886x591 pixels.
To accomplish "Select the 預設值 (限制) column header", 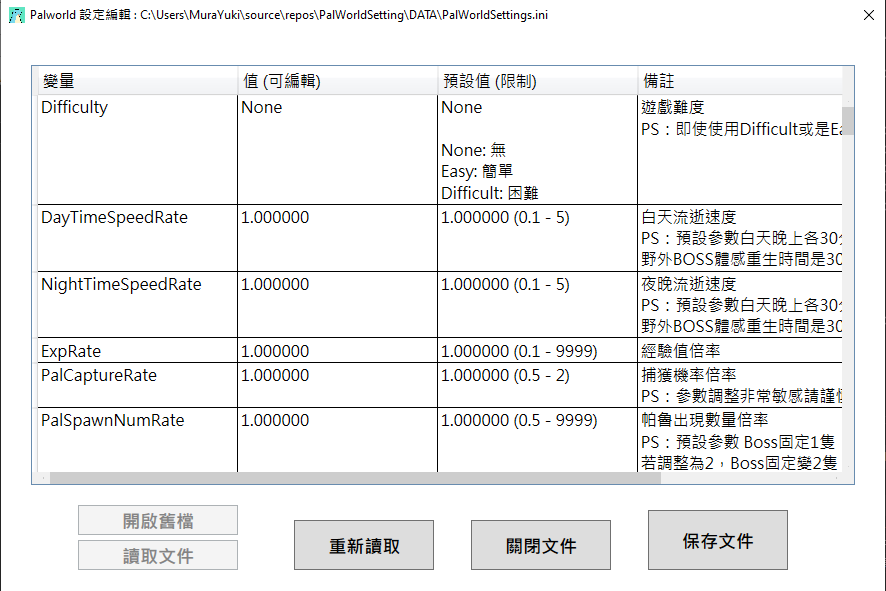I will [x=537, y=81].
